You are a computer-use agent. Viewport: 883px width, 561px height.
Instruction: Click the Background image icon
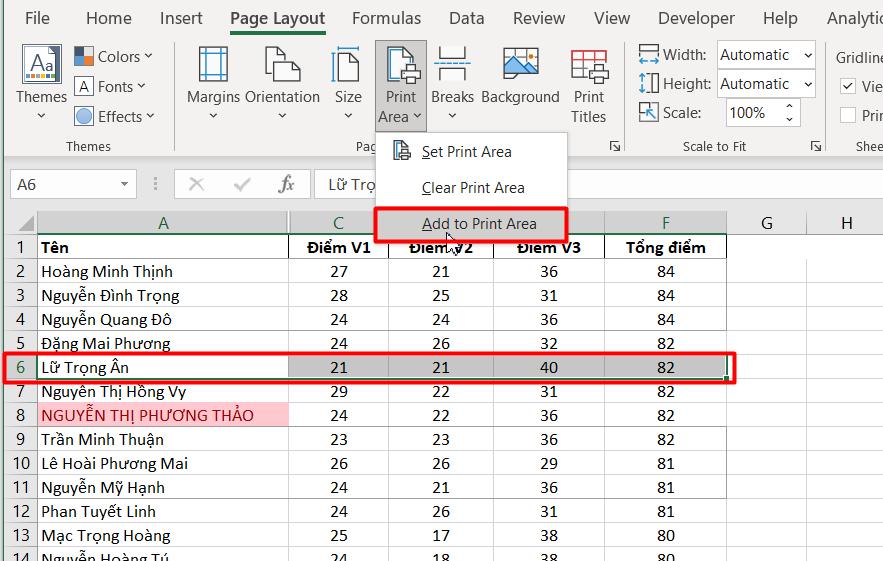[x=520, y=66]
